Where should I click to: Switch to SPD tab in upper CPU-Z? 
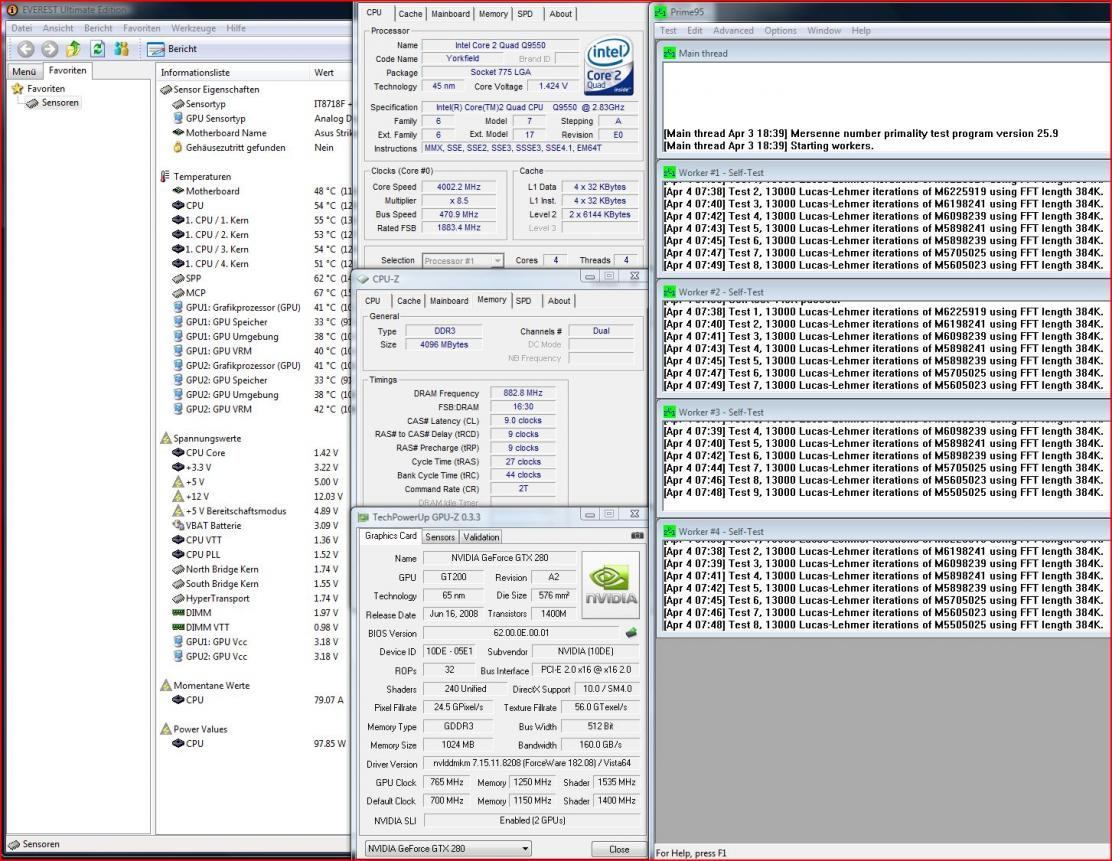(x=525, y=13)
